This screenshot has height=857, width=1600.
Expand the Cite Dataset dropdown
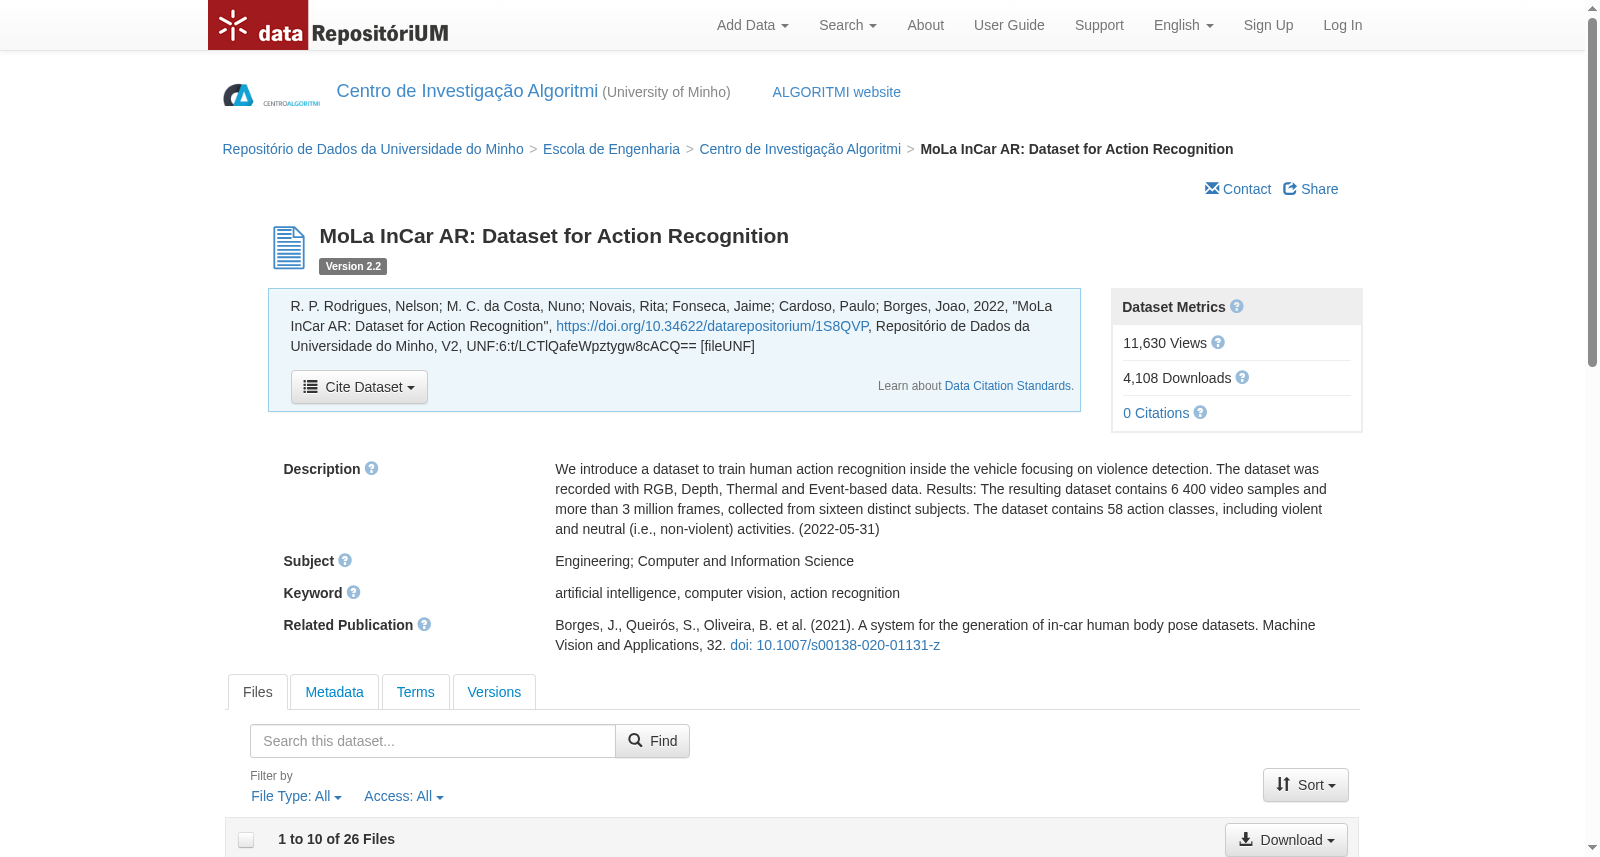[359, 387]
